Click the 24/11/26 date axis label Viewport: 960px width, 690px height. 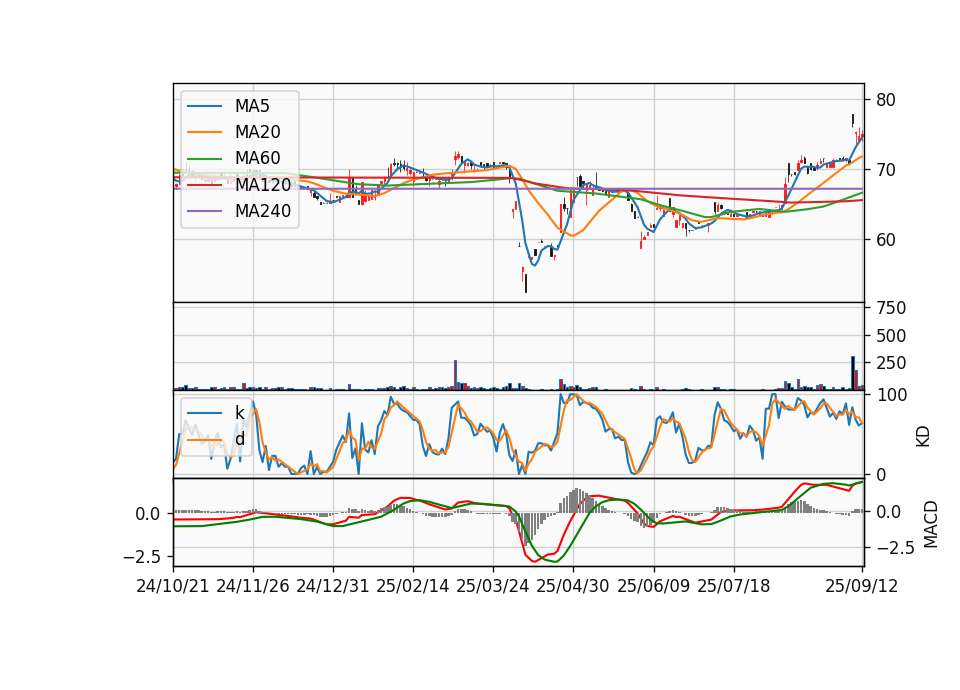click(253, 586)
